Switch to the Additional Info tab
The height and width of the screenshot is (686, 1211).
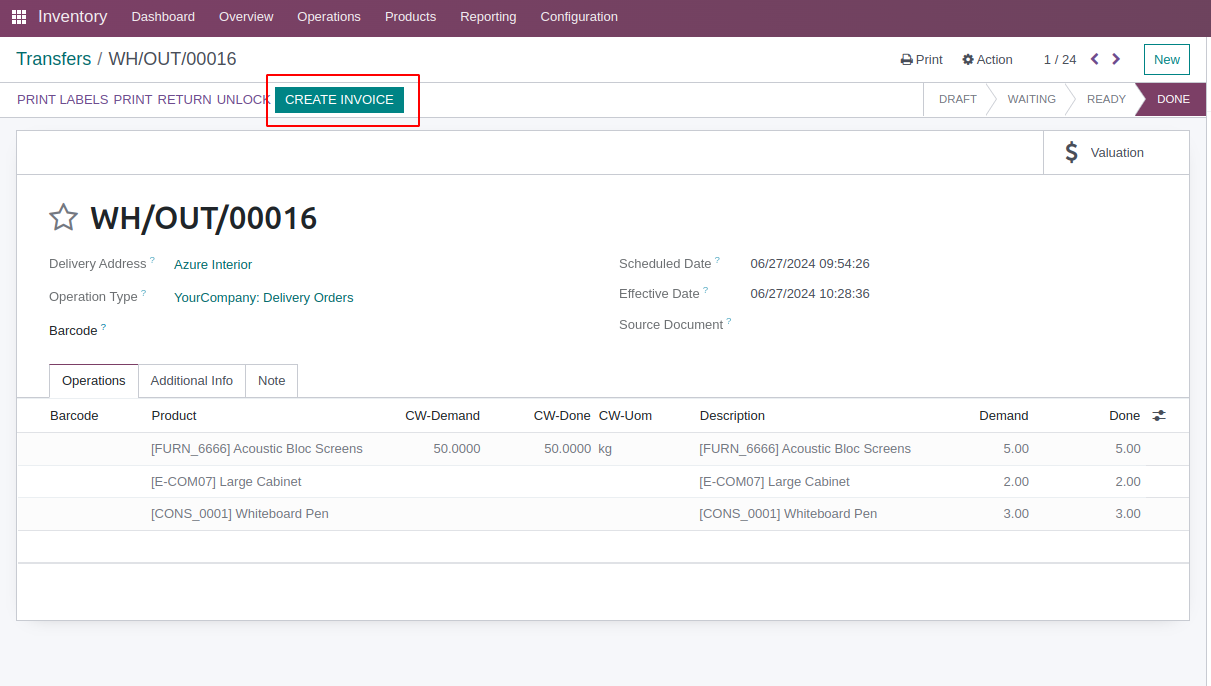click(192, 381)
